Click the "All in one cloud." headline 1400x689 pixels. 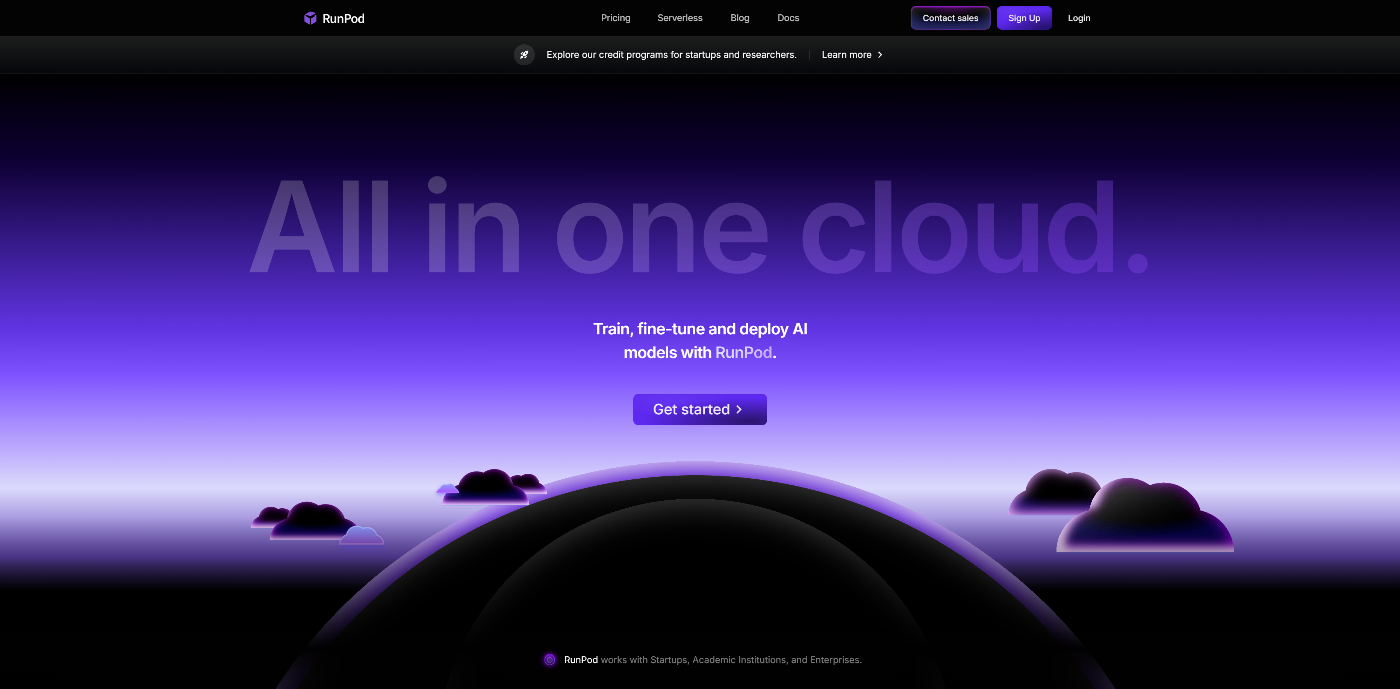[699, 227]
